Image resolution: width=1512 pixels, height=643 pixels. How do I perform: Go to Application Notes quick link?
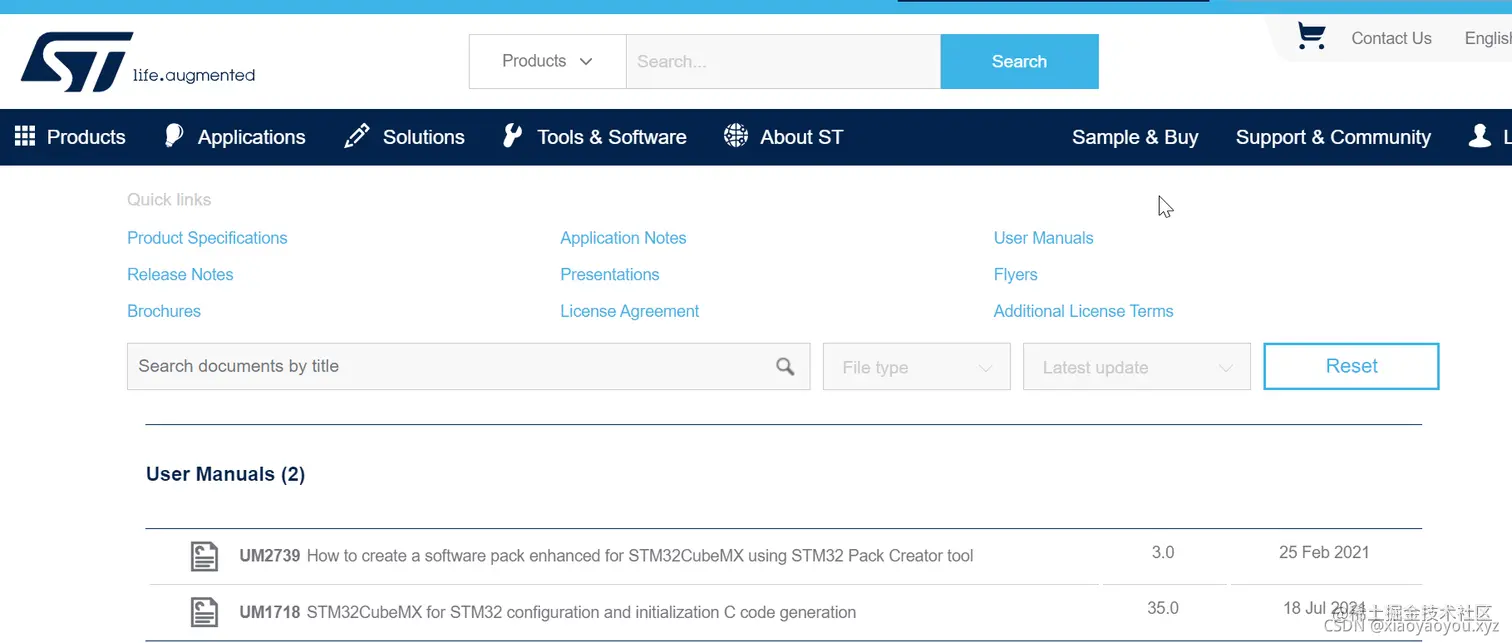tap(623, 238)
